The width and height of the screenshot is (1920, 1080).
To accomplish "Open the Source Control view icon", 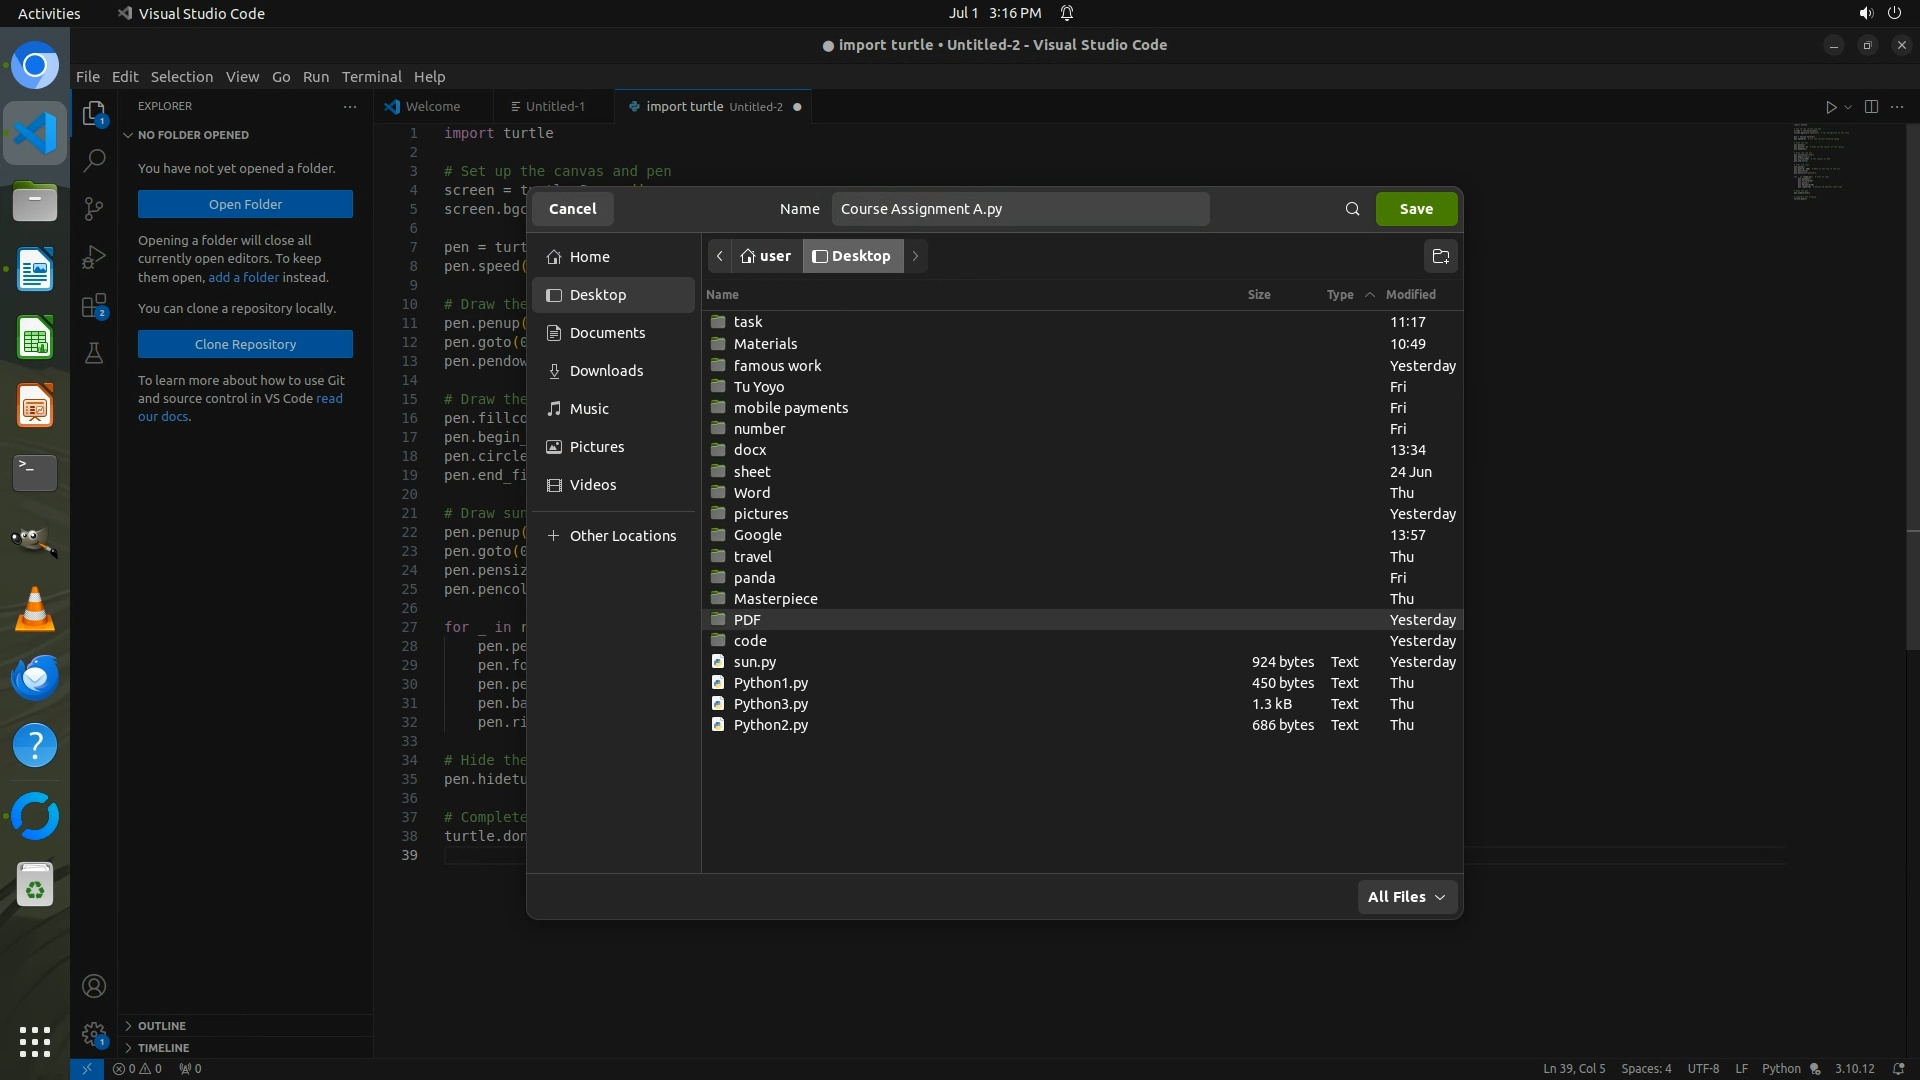I will click(94, 208).
